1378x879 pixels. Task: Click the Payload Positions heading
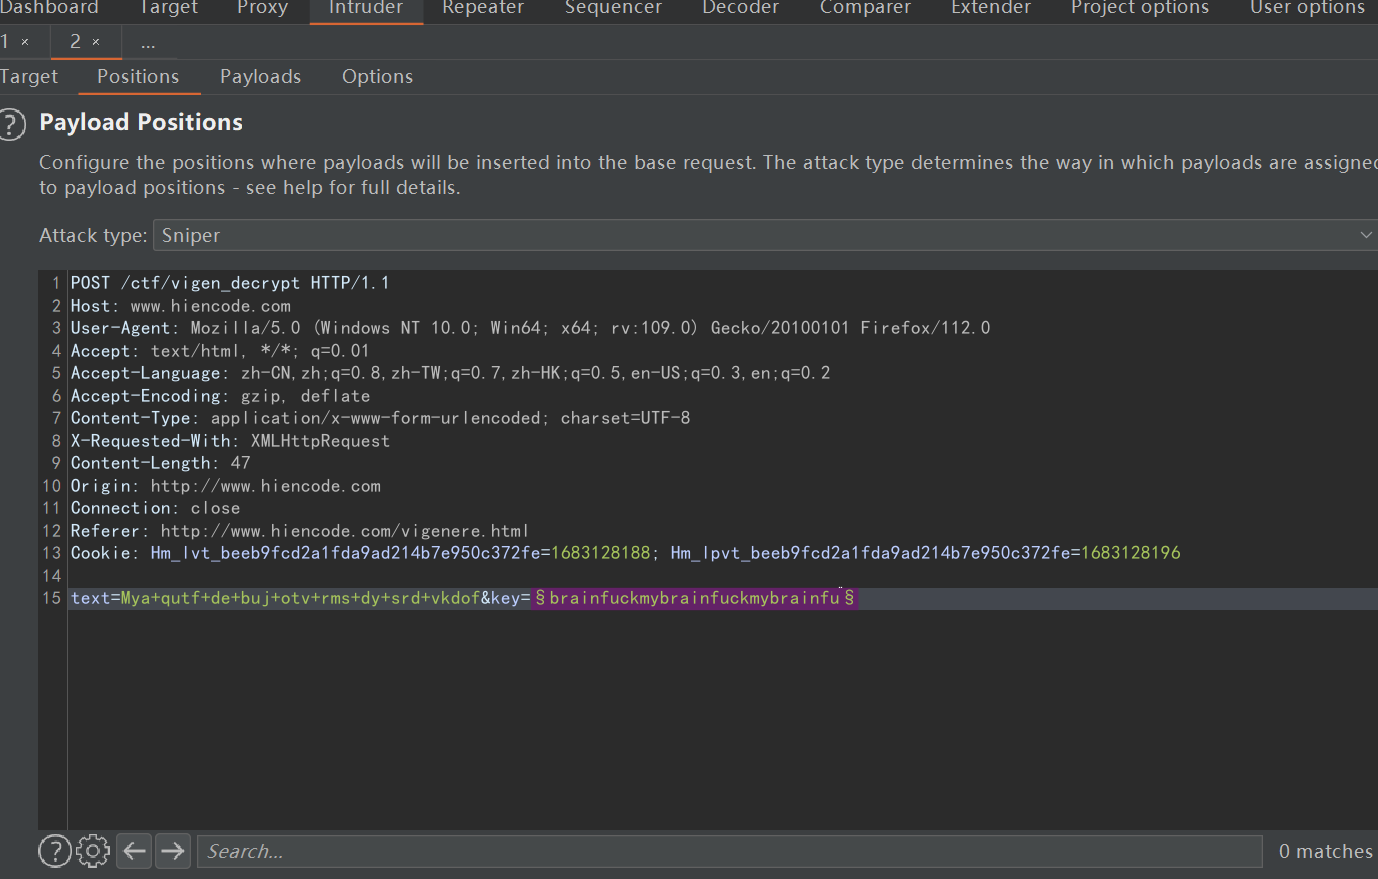coord(141,122)
